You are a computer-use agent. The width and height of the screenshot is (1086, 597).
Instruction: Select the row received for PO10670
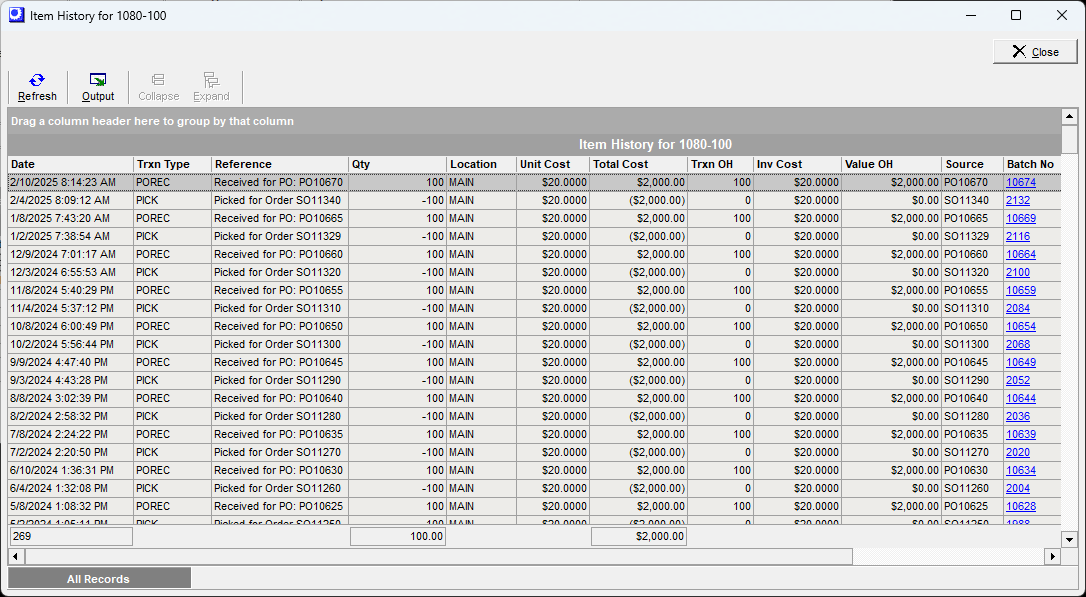click(300, 182)
